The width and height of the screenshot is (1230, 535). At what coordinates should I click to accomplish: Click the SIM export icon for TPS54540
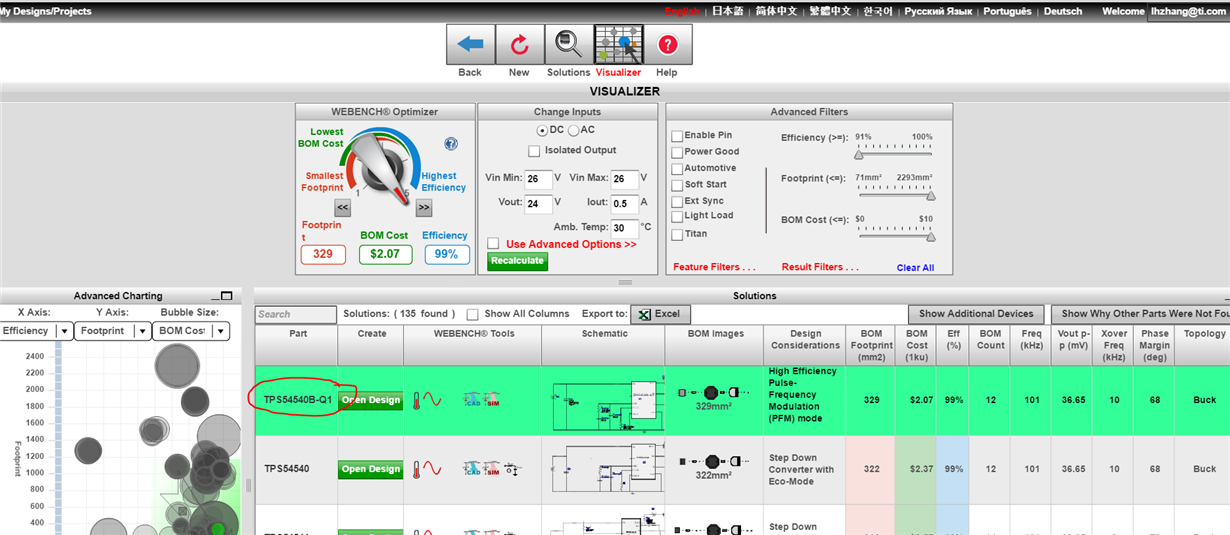[x=492, y=468]
